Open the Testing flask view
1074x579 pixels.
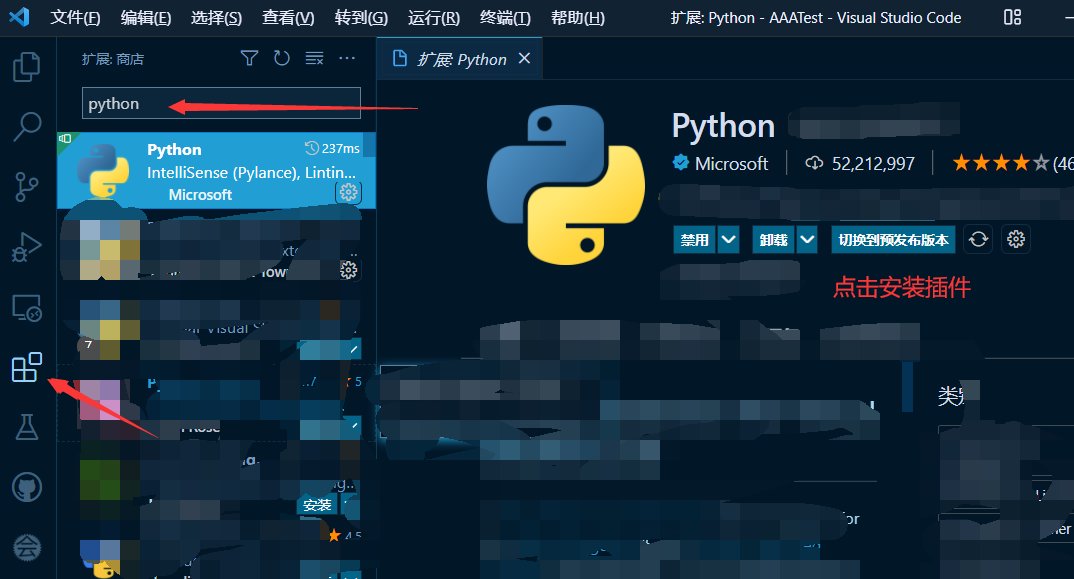(27, 427)
